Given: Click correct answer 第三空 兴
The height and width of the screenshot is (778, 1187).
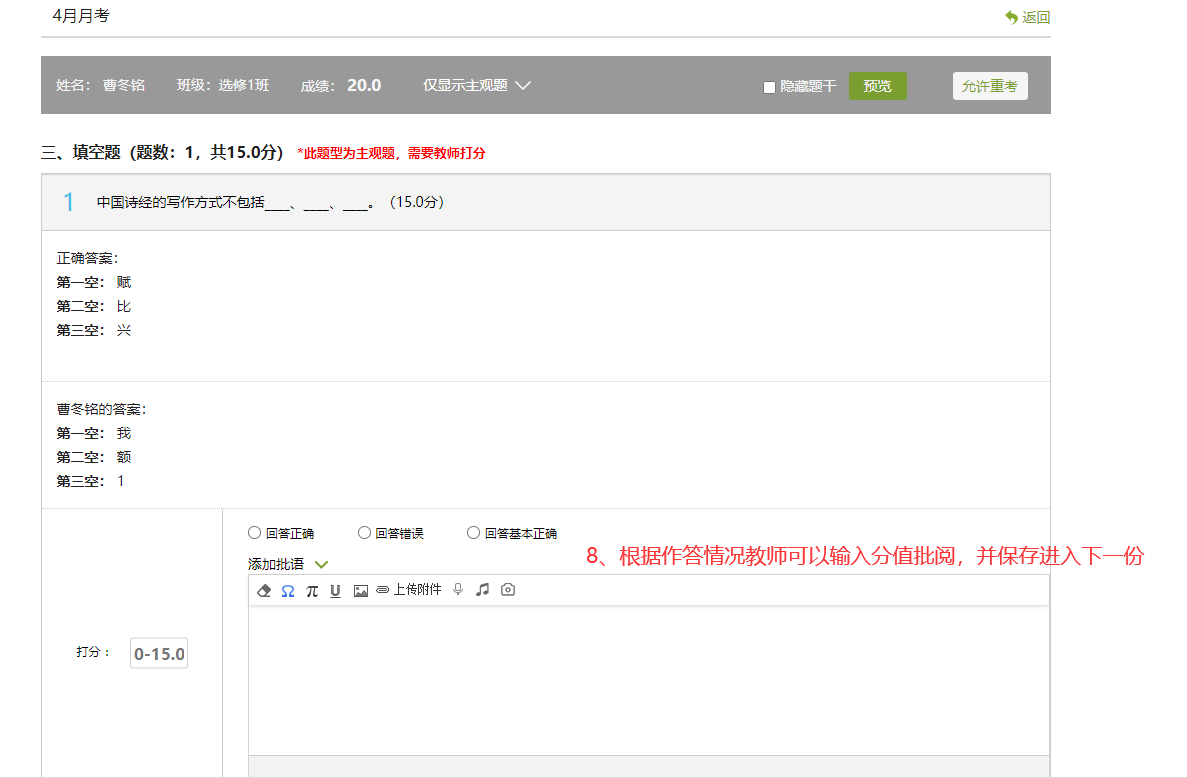Looking at the screenshot, I should [x=94, y=331].
